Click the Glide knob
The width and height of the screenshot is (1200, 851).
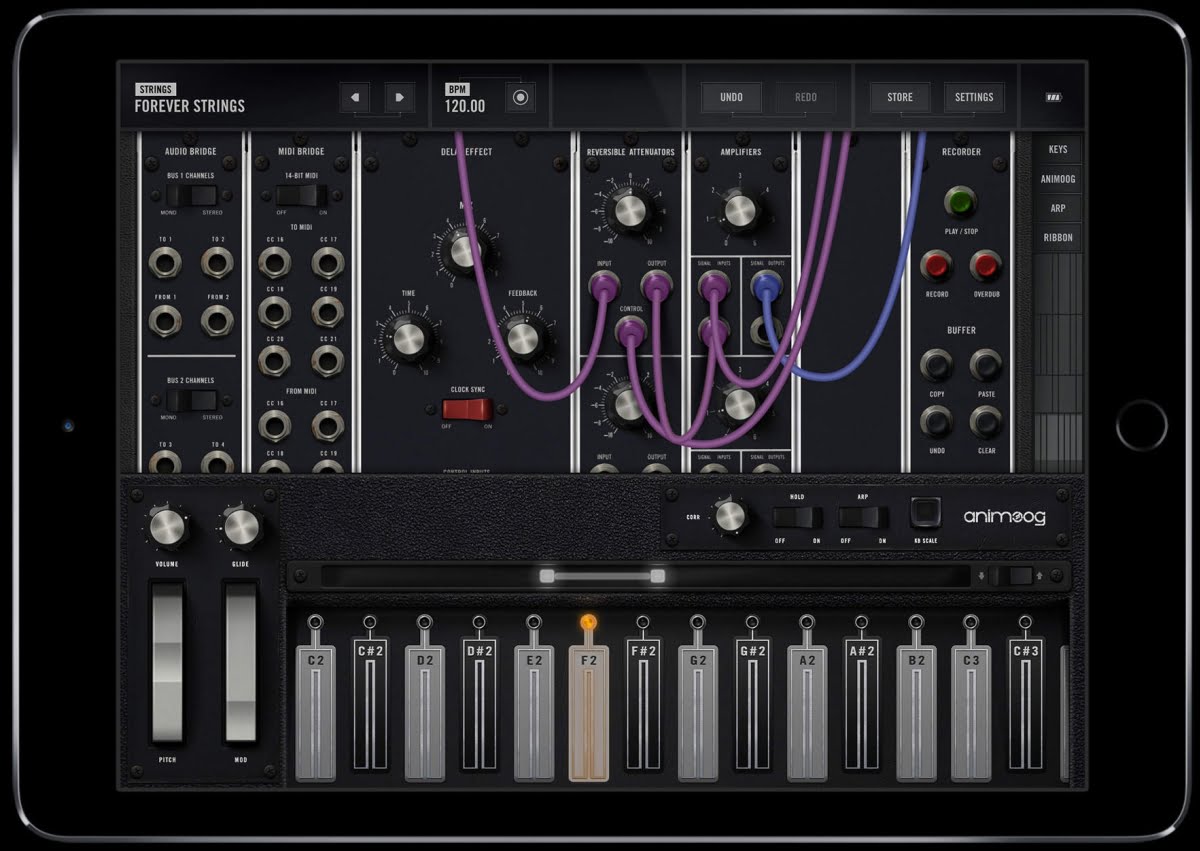[241, 527]
